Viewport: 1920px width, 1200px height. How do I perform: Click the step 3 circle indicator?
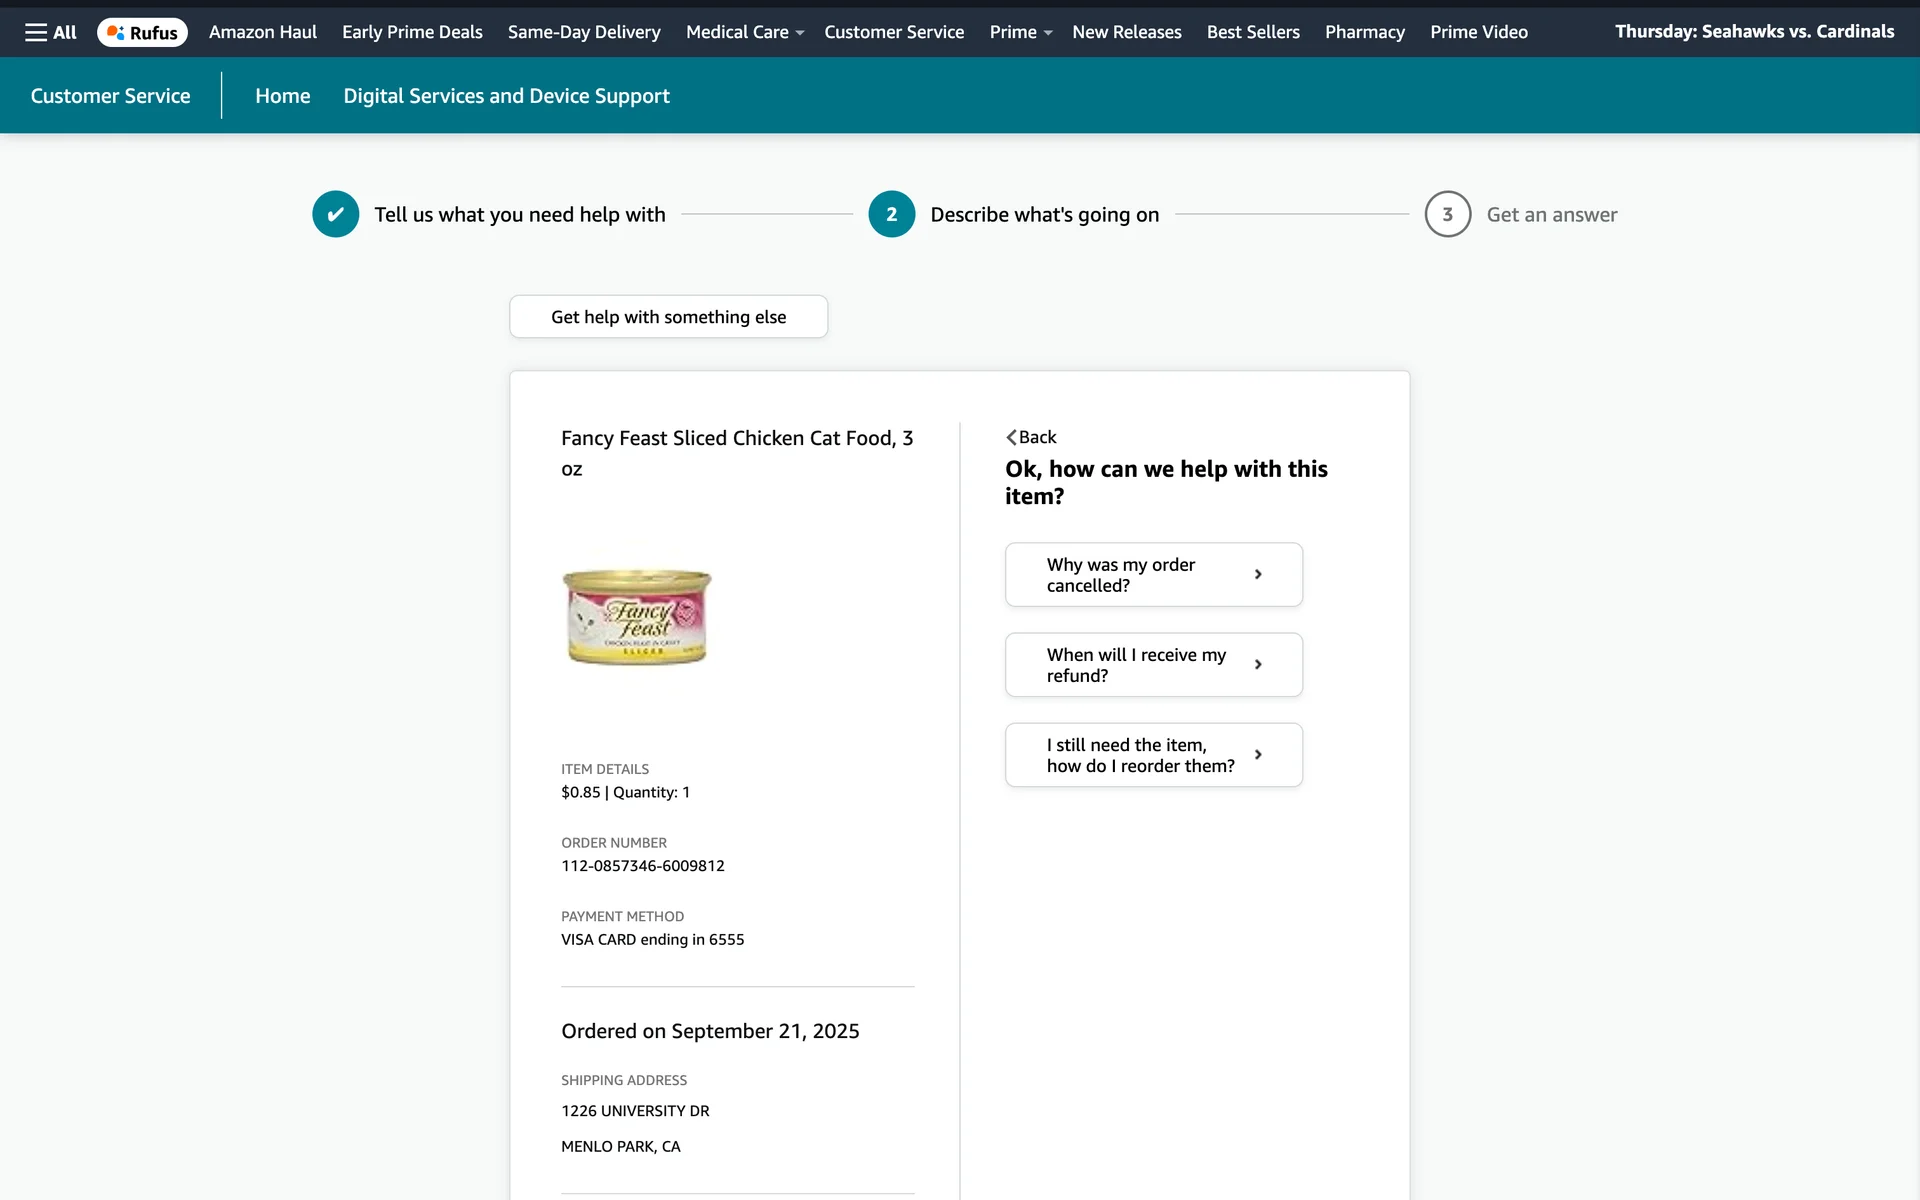tap(1447, 214)
